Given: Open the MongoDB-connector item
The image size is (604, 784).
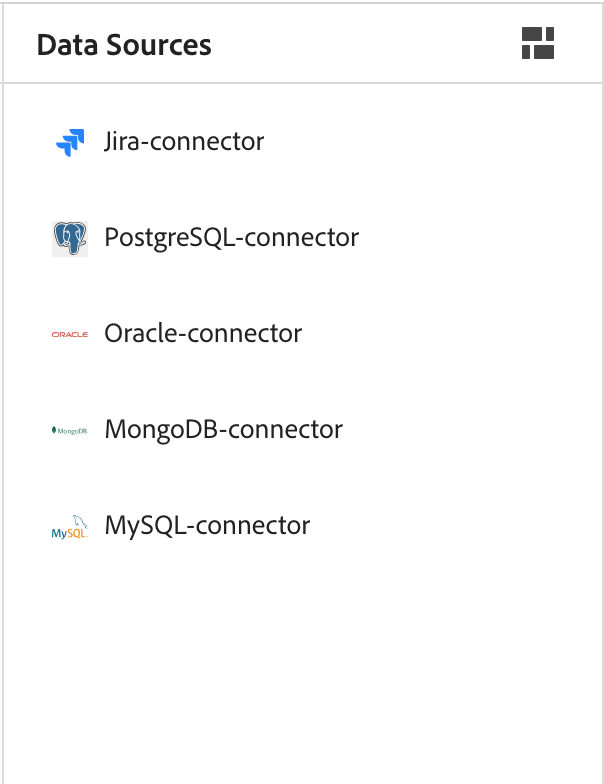Looking at the screenshot, I should coord(223,430).
